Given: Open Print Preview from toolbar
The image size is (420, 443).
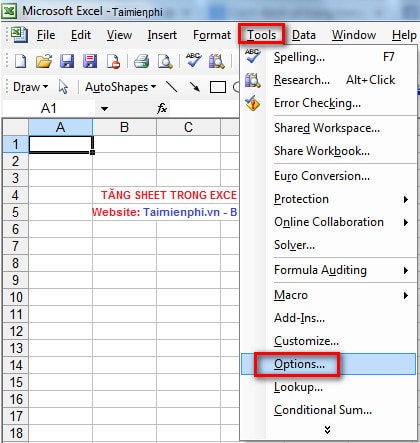Looking at the screenshot, I should pos(165,62).
